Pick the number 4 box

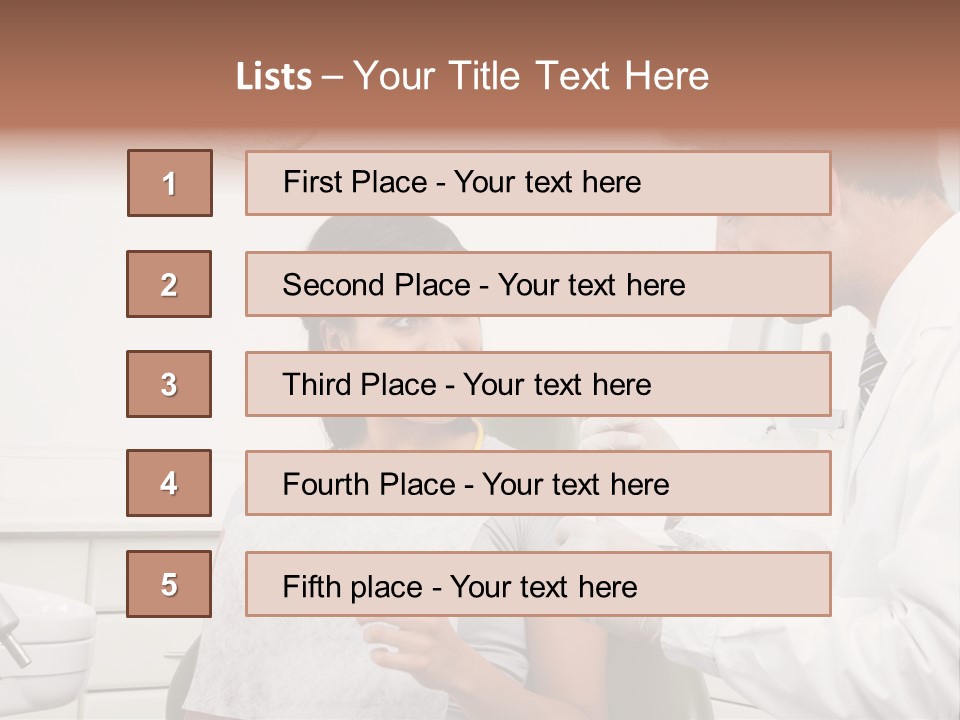point(169,483)
